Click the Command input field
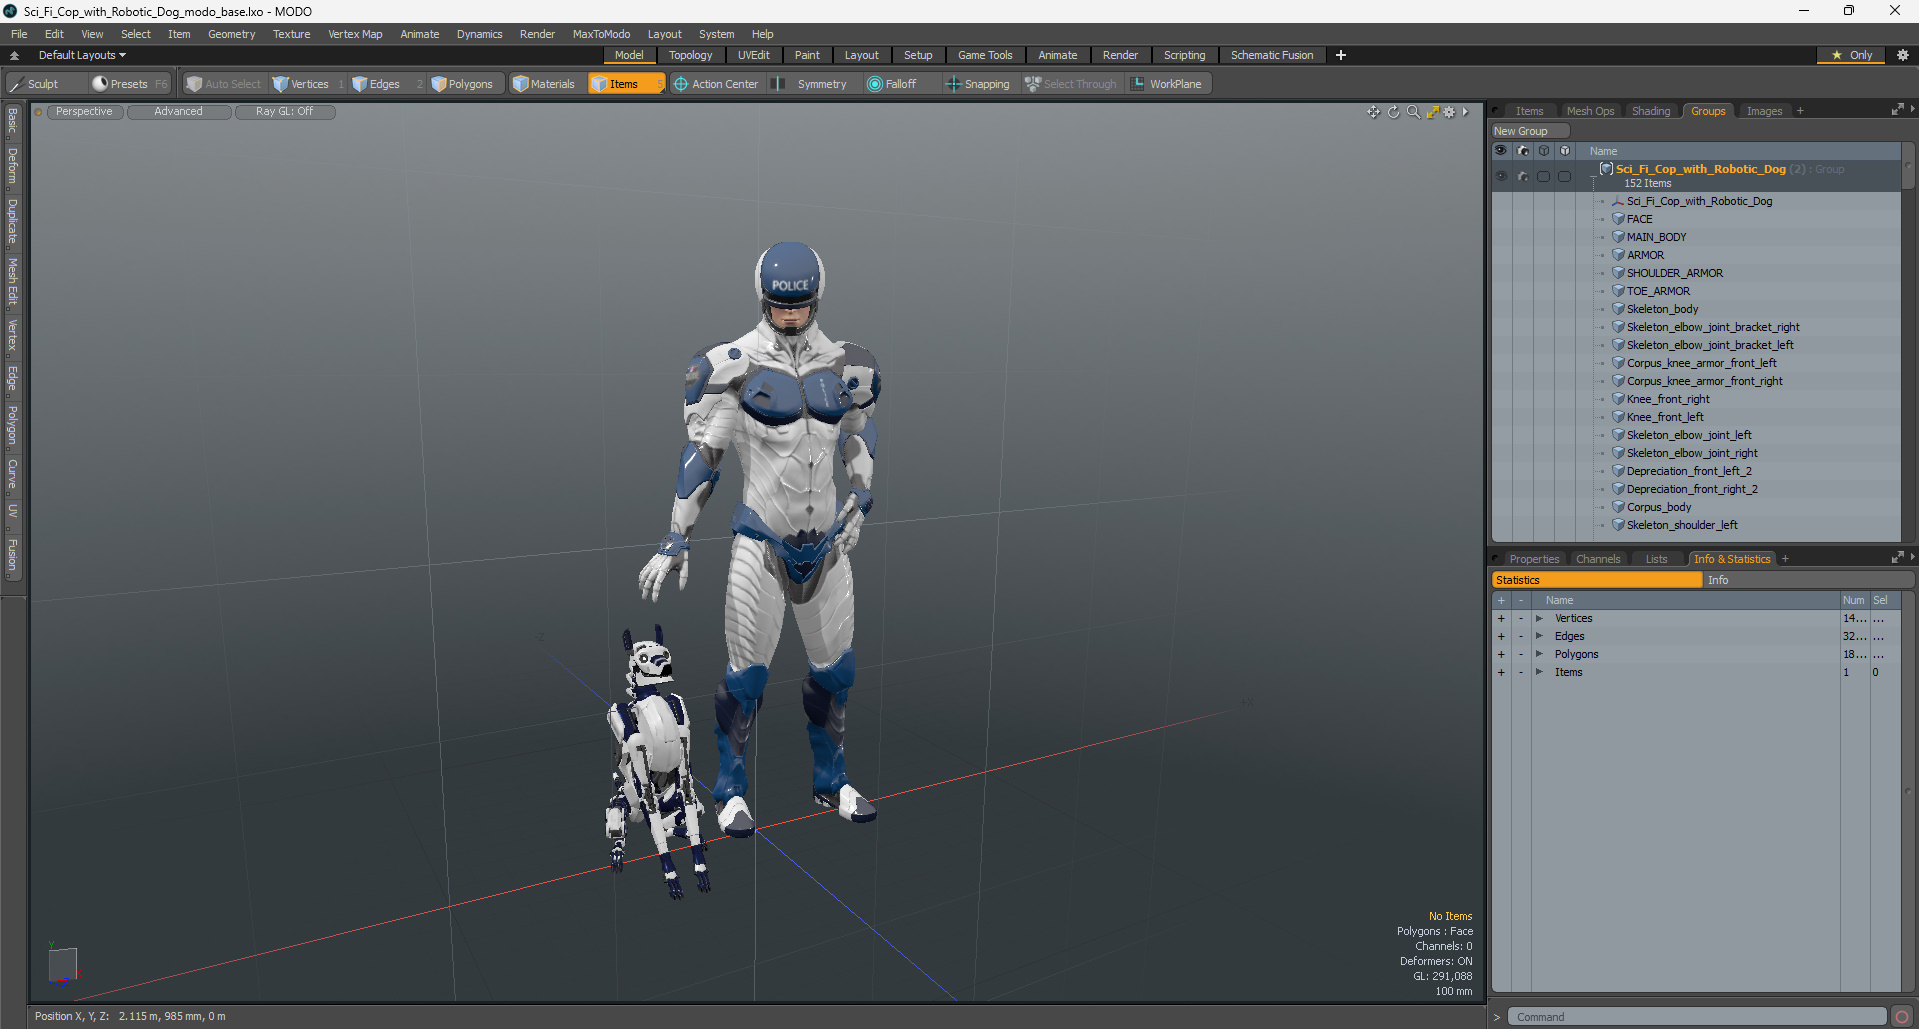 pos(1696,1017)
